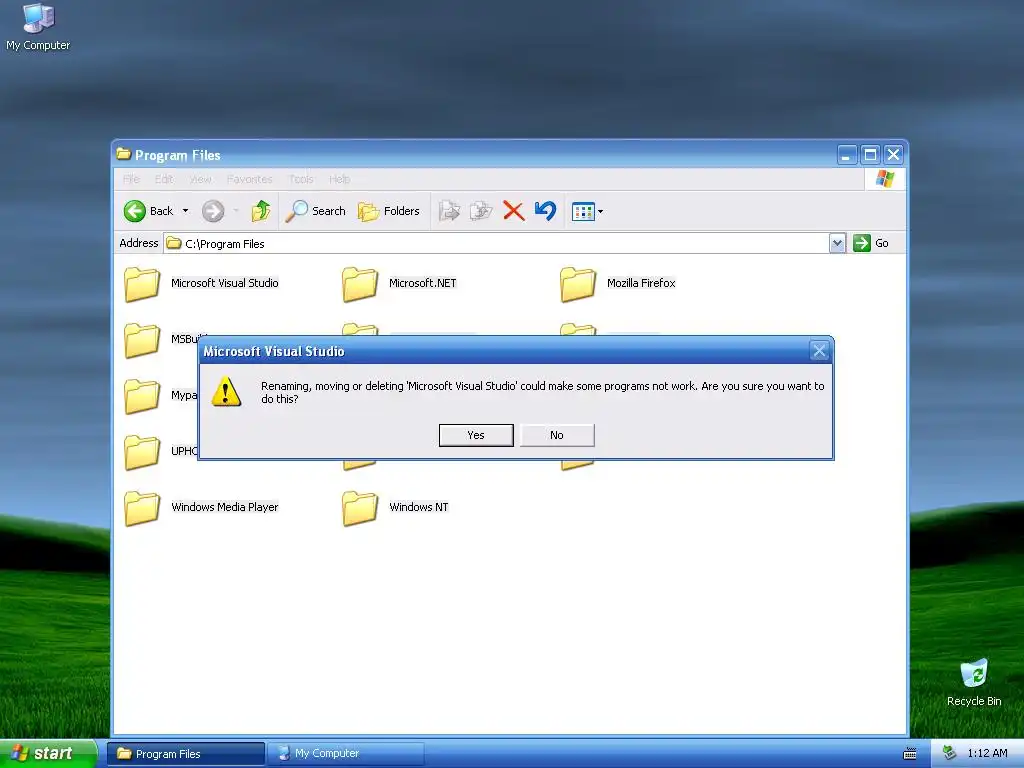Close the Program Files window
This screenshot has width=1024, height=768.
tap(893, 155)
